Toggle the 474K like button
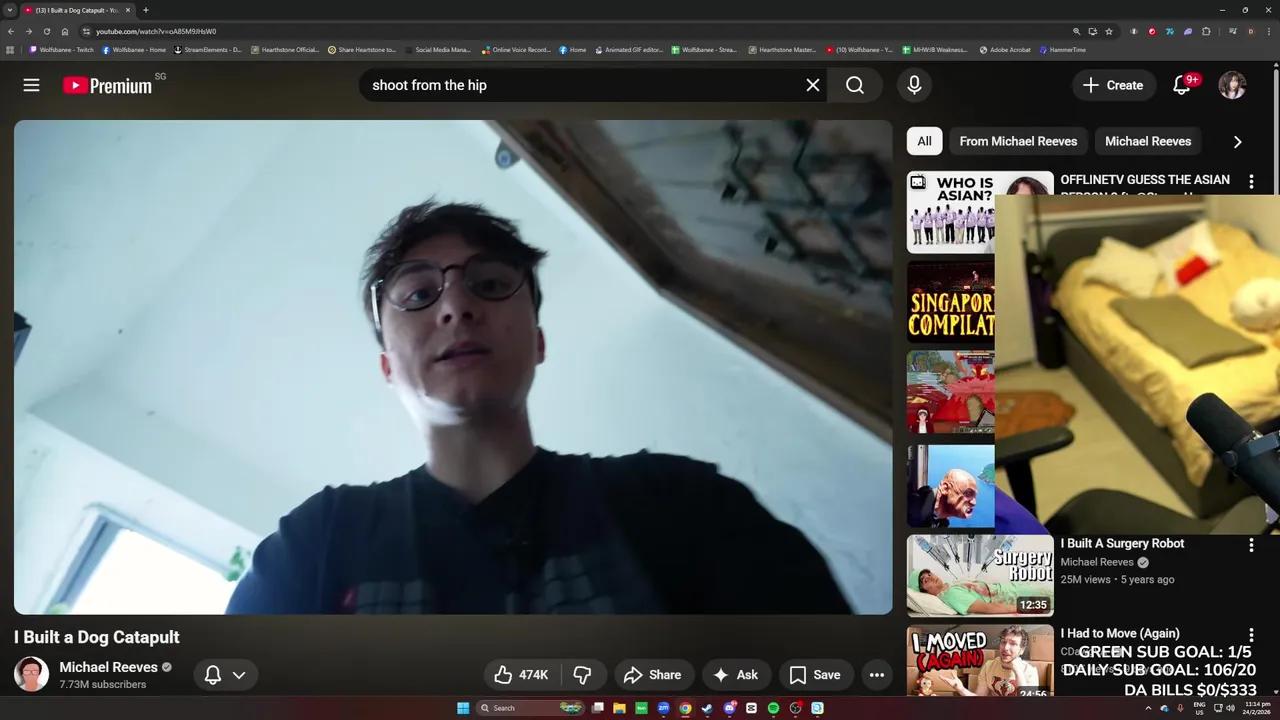Viewport: 1280px width, 720px height. tap(519, 674)
